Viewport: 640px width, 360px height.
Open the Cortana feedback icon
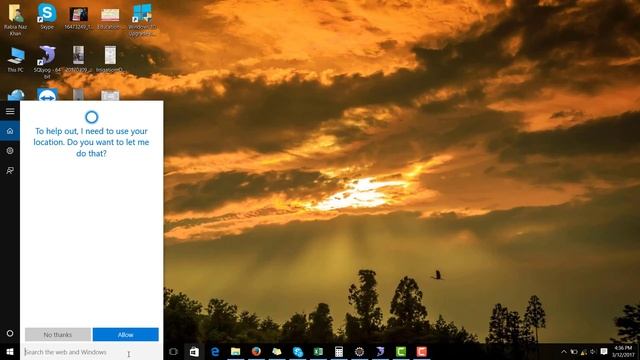pyautogui.click(x=10, y=170)
